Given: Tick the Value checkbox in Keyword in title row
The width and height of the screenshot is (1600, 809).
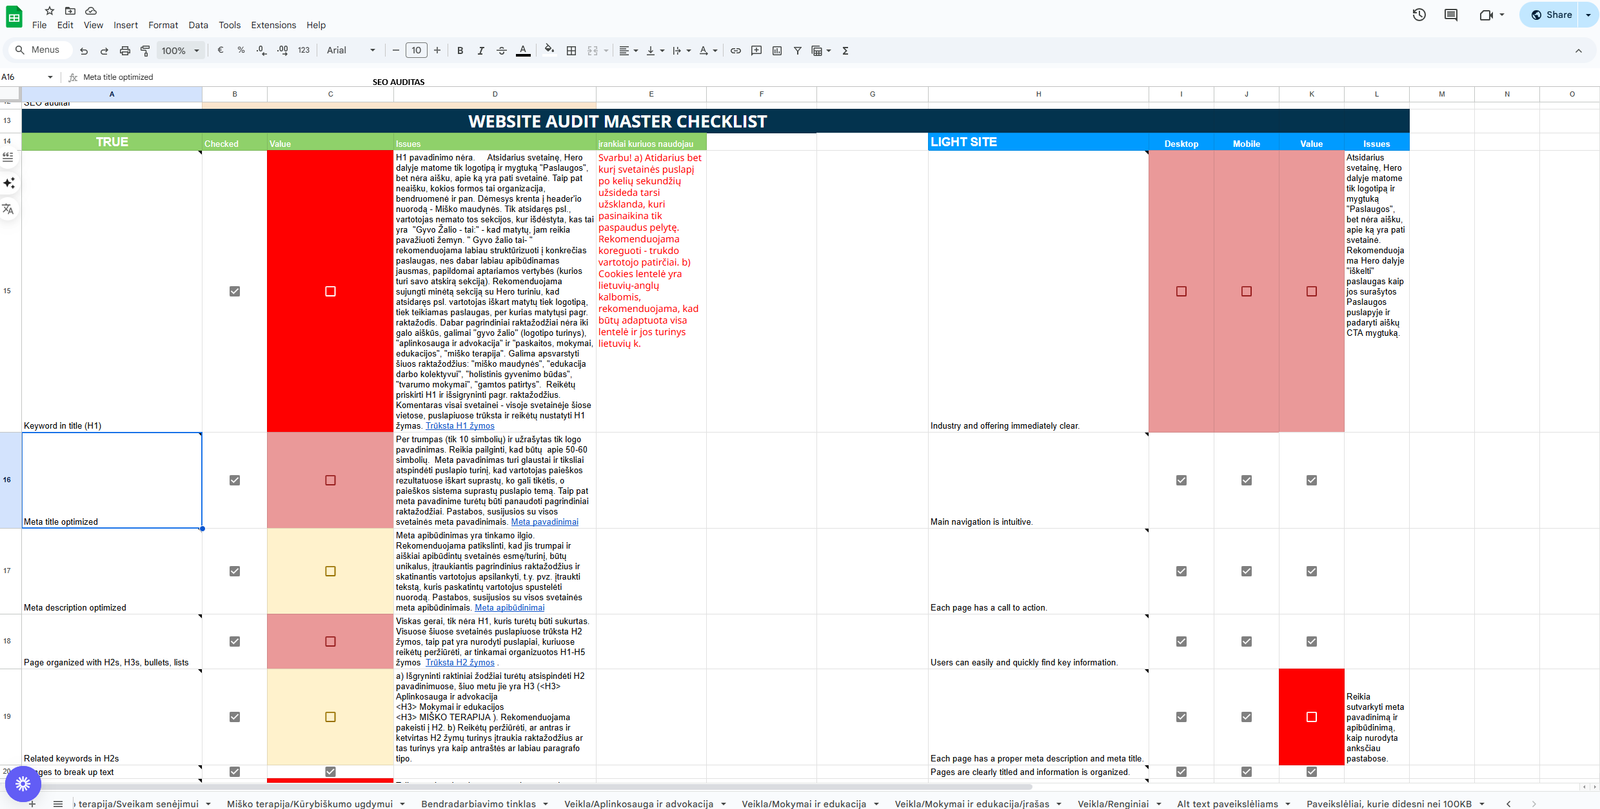Looking at the screenshot, I should 330,291.
